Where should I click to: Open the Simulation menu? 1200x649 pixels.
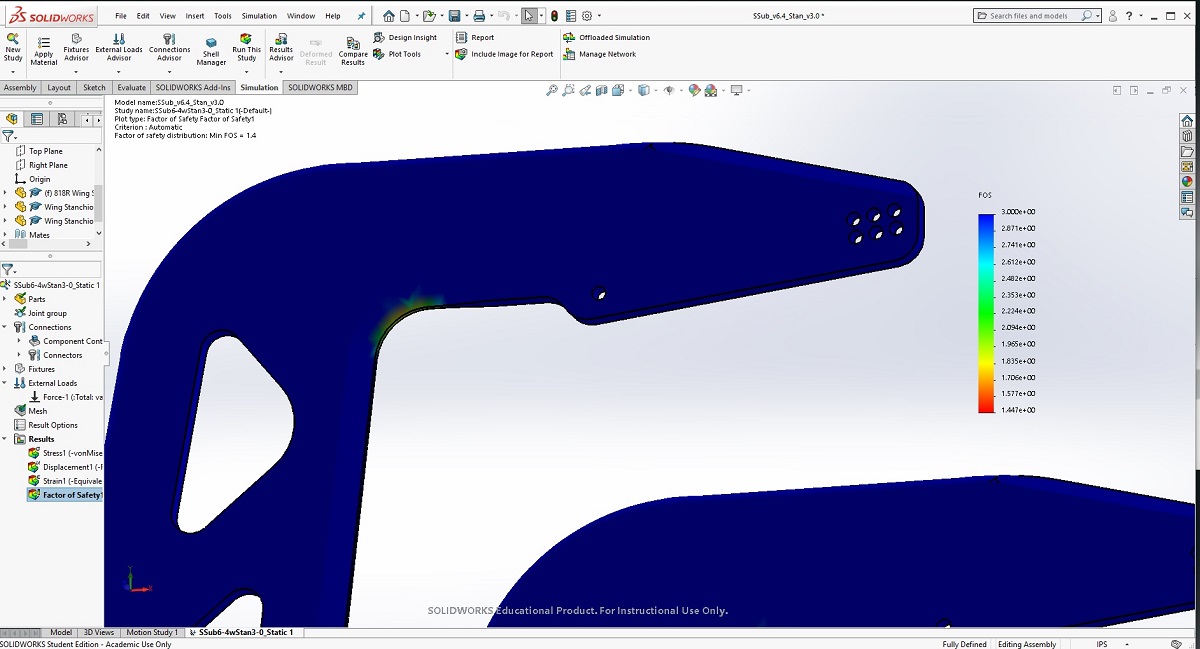pyautogui.click(x=259, y=16)
